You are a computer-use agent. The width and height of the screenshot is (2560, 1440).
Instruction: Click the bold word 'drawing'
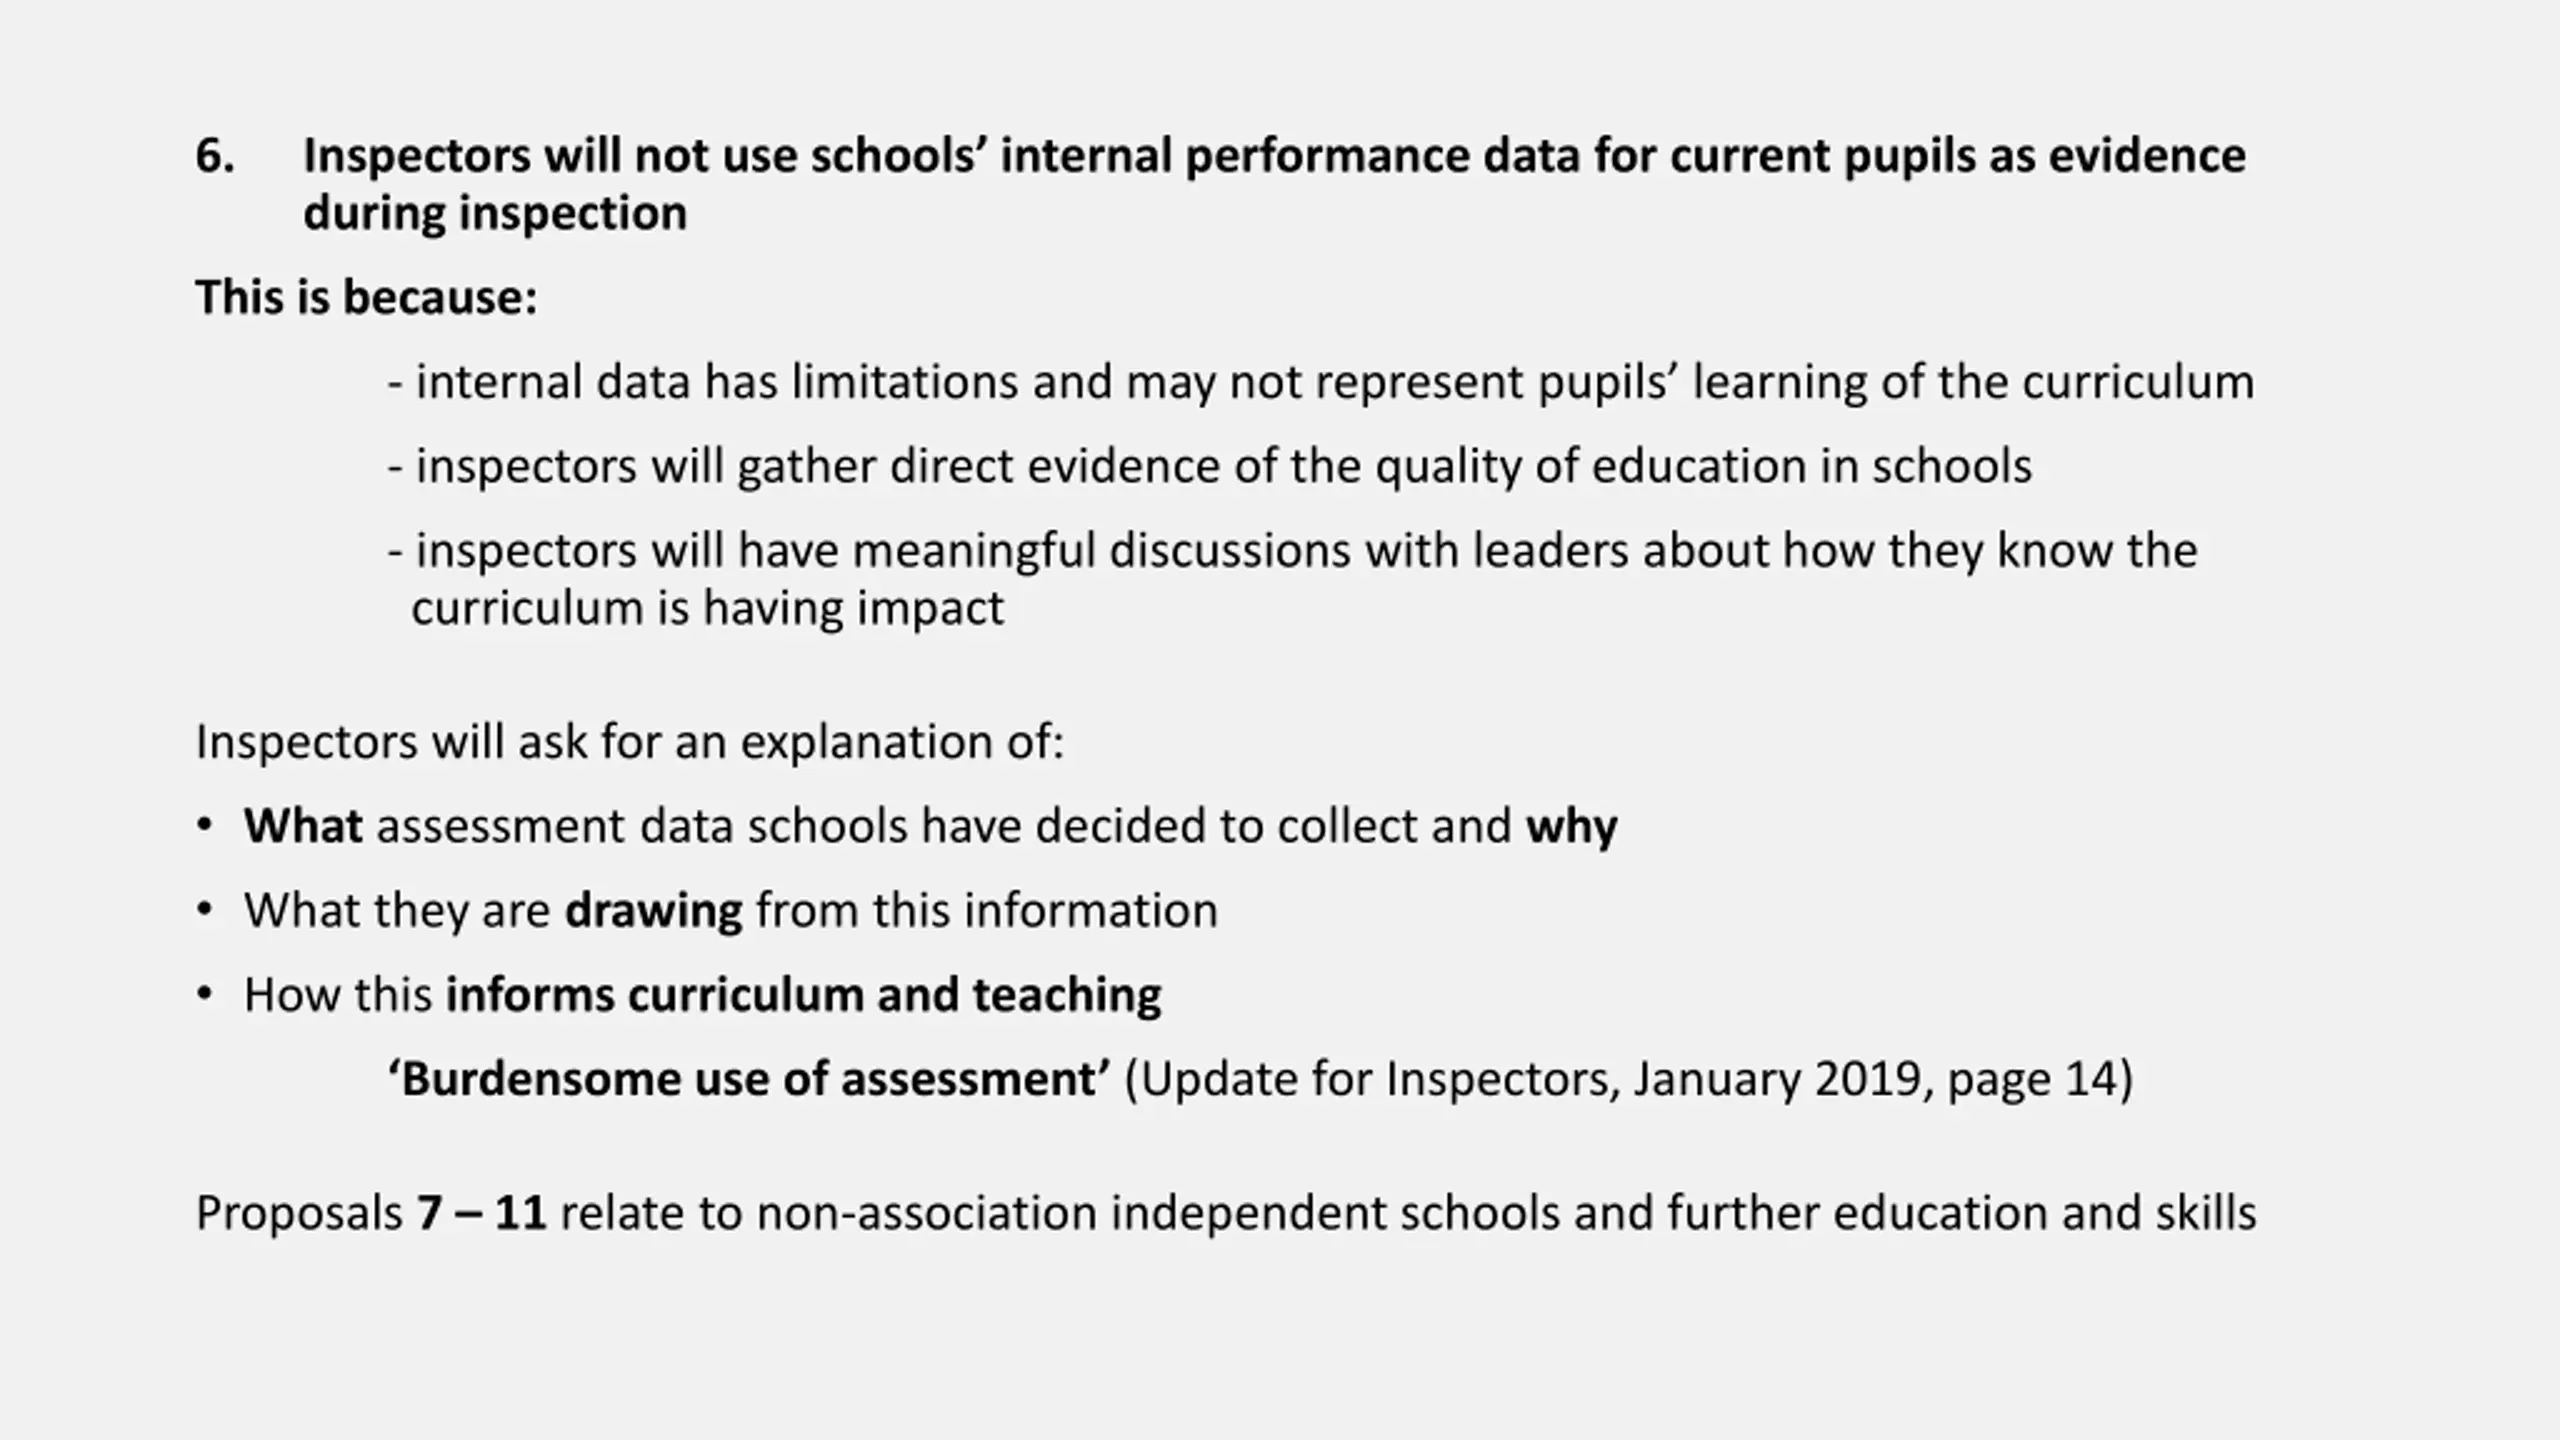coord(653,912)
